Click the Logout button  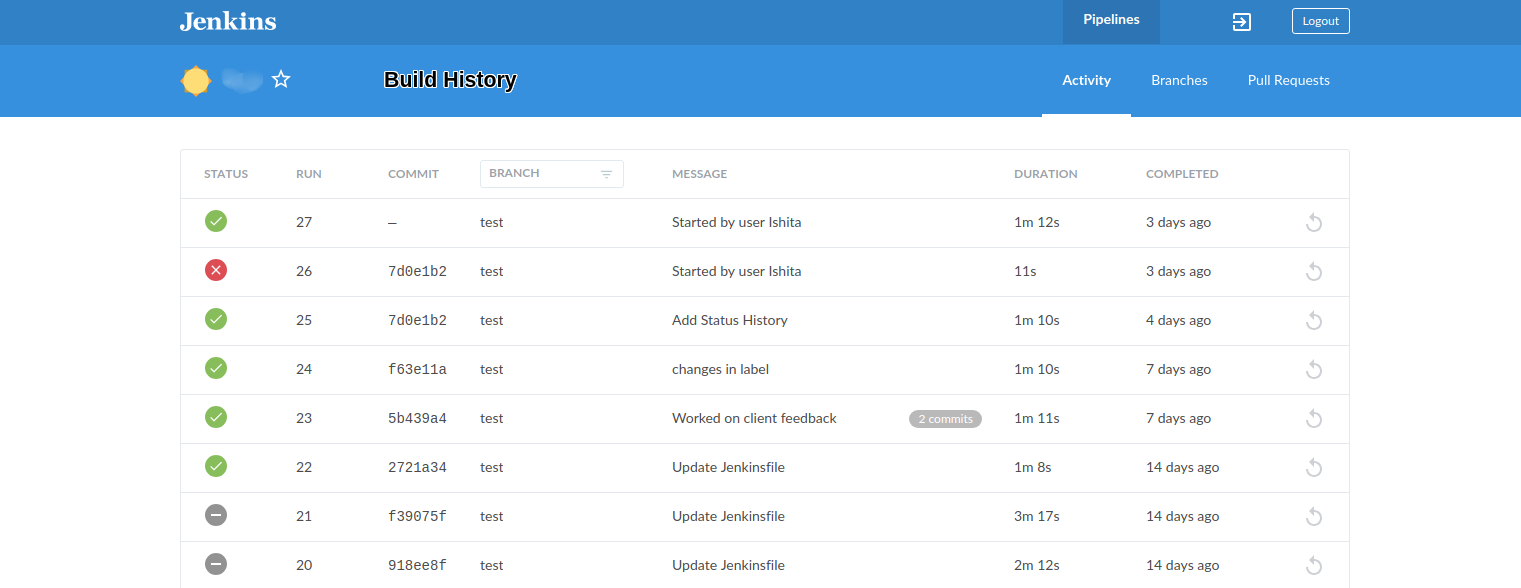tap(1320, 21)
